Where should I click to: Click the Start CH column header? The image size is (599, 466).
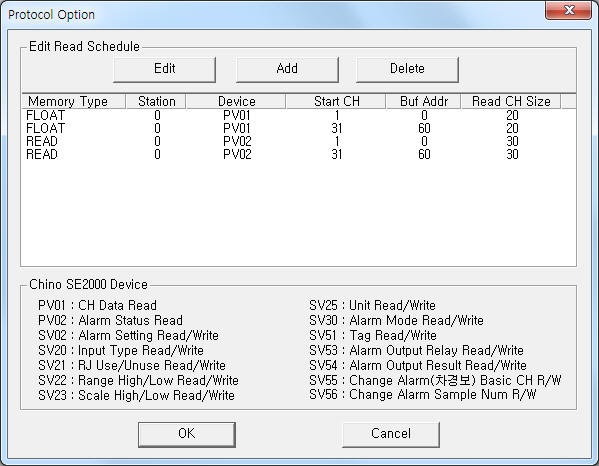(336, 102)
